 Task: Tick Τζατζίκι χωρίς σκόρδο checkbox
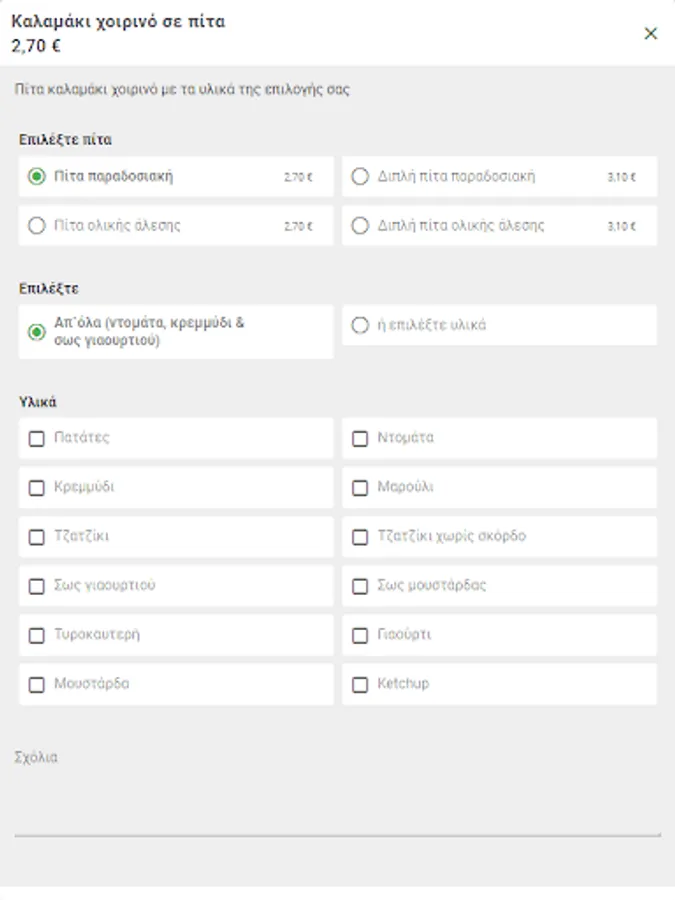[x=360, y=537]
